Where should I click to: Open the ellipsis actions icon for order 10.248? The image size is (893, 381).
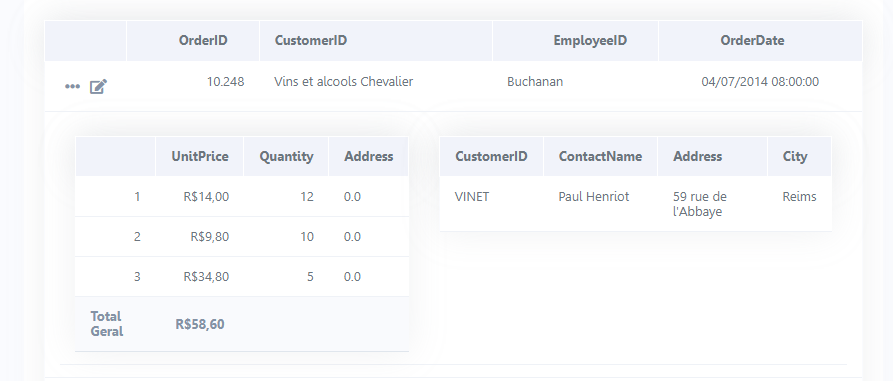(x=72, y=87)
